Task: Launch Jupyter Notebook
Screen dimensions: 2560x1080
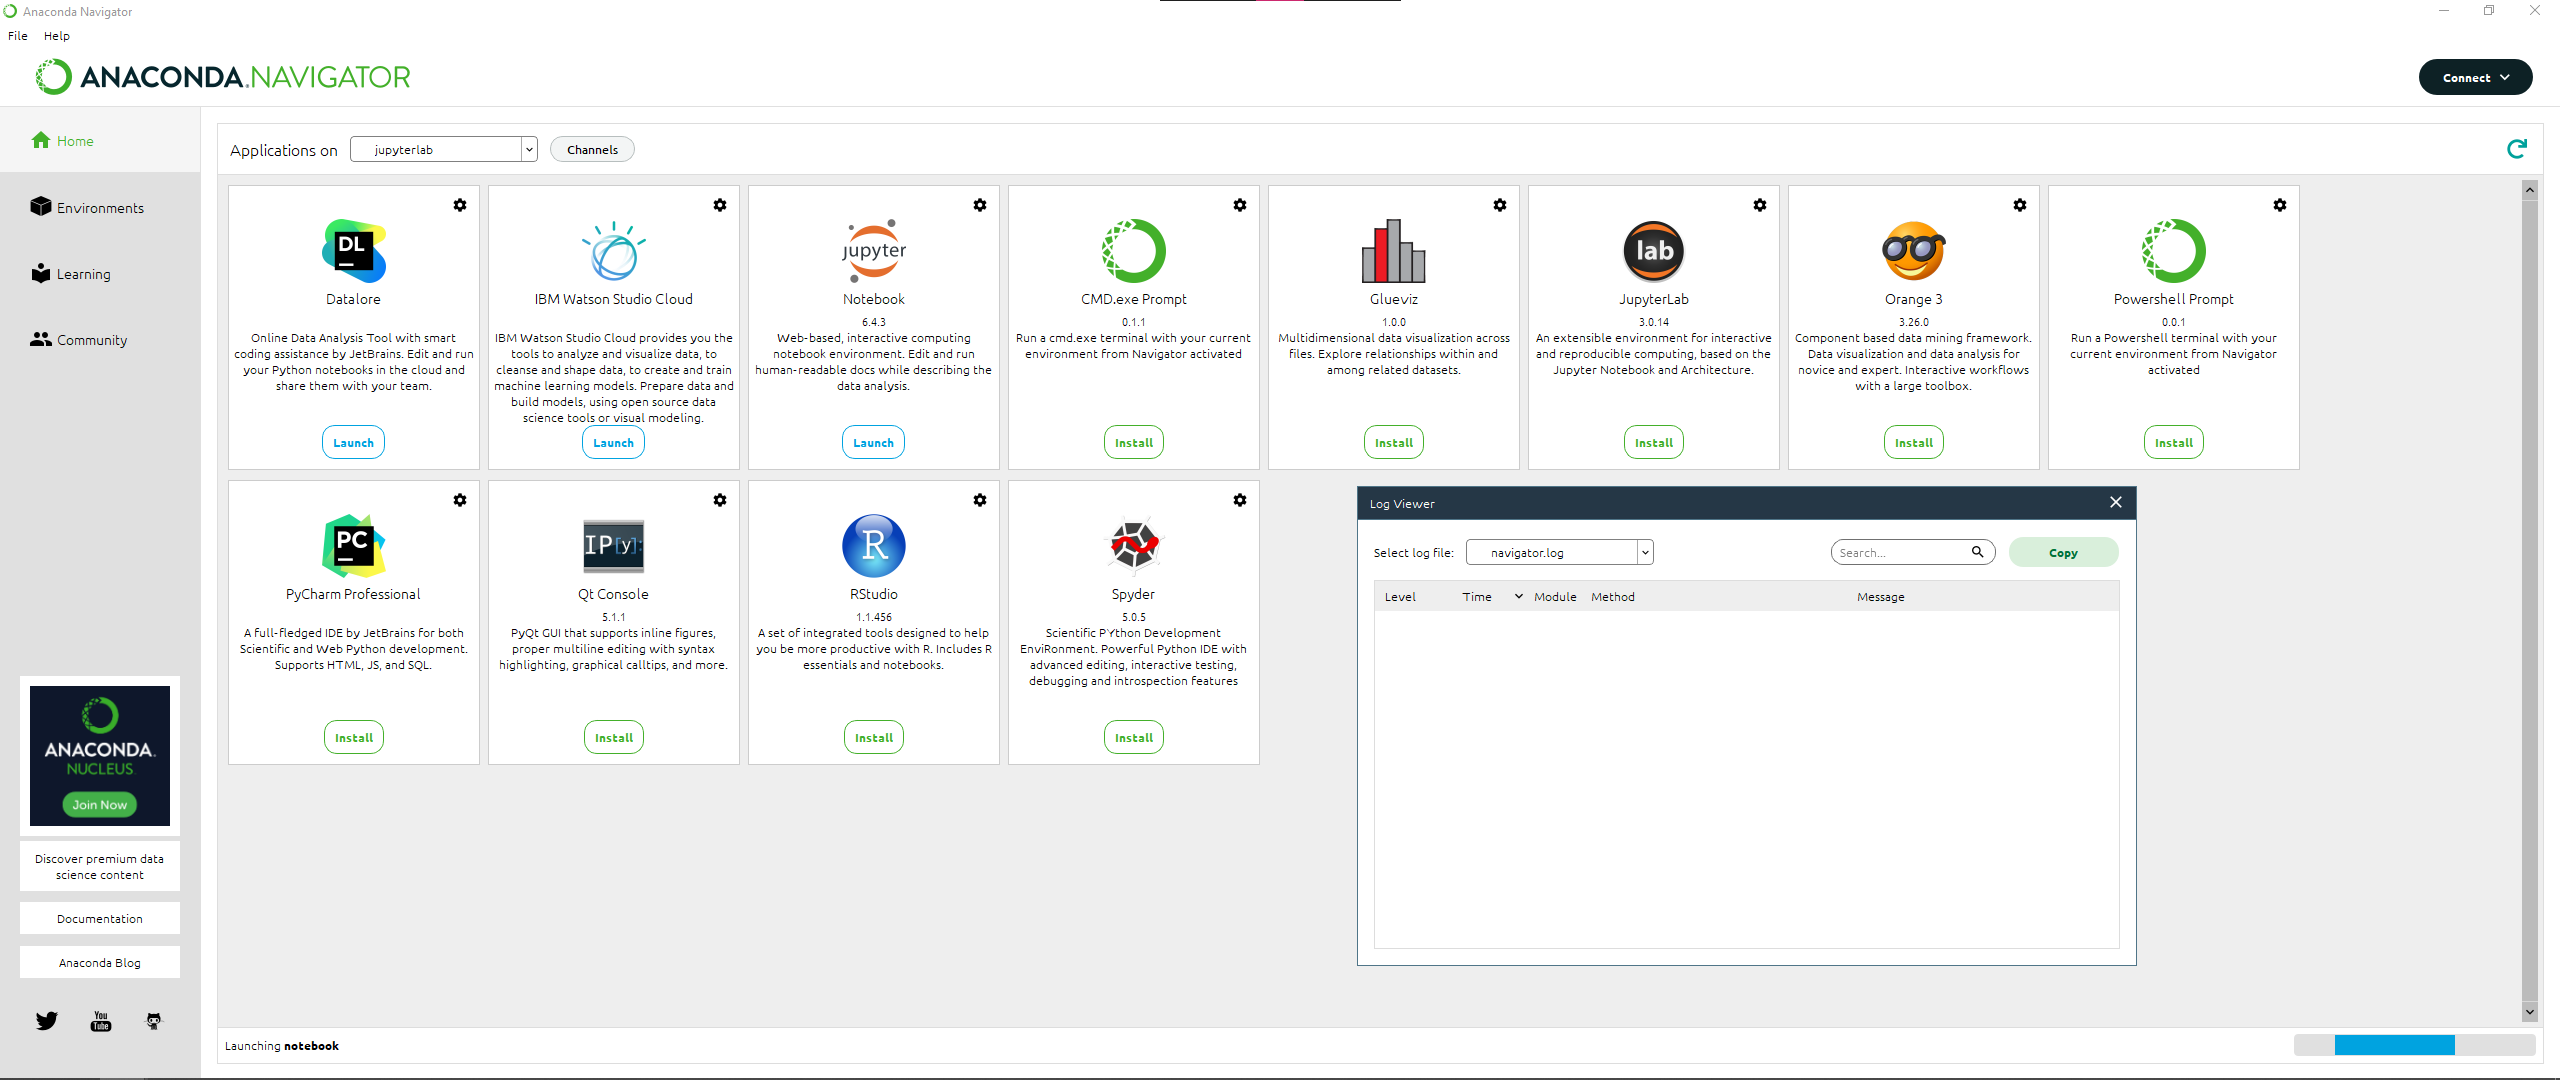Action: click(874, 443)
